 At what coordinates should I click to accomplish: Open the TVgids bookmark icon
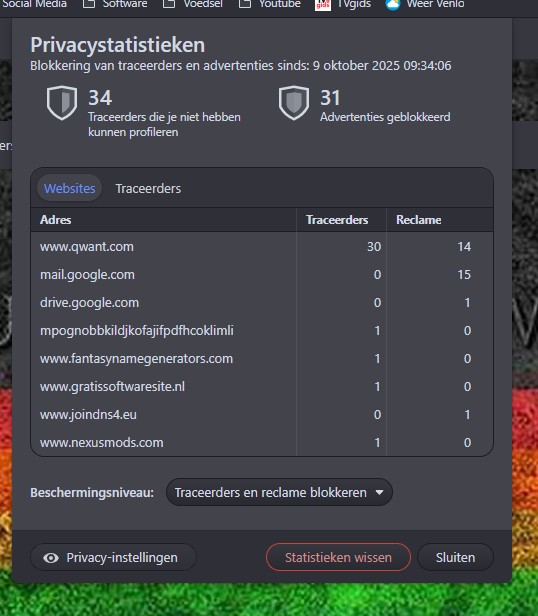tap(323, 5)
